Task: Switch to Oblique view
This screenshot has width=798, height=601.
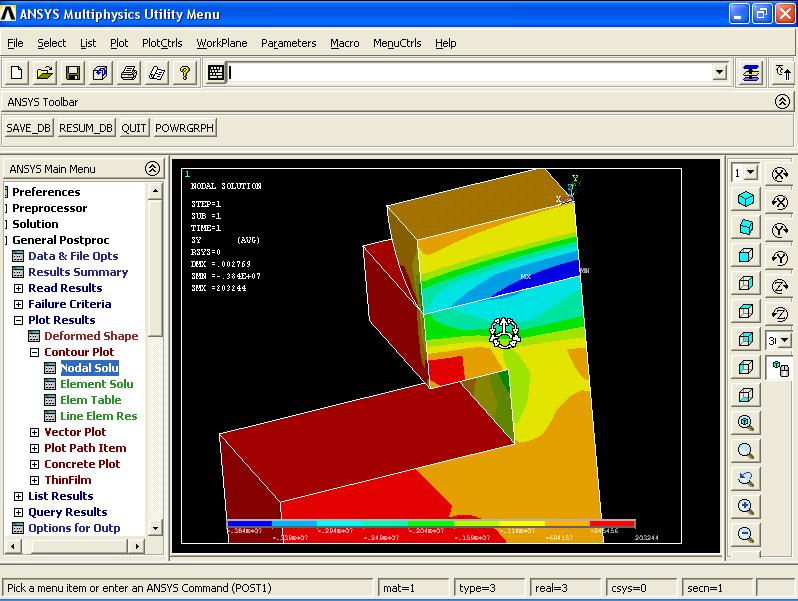Action: click(x=746, y=227)
